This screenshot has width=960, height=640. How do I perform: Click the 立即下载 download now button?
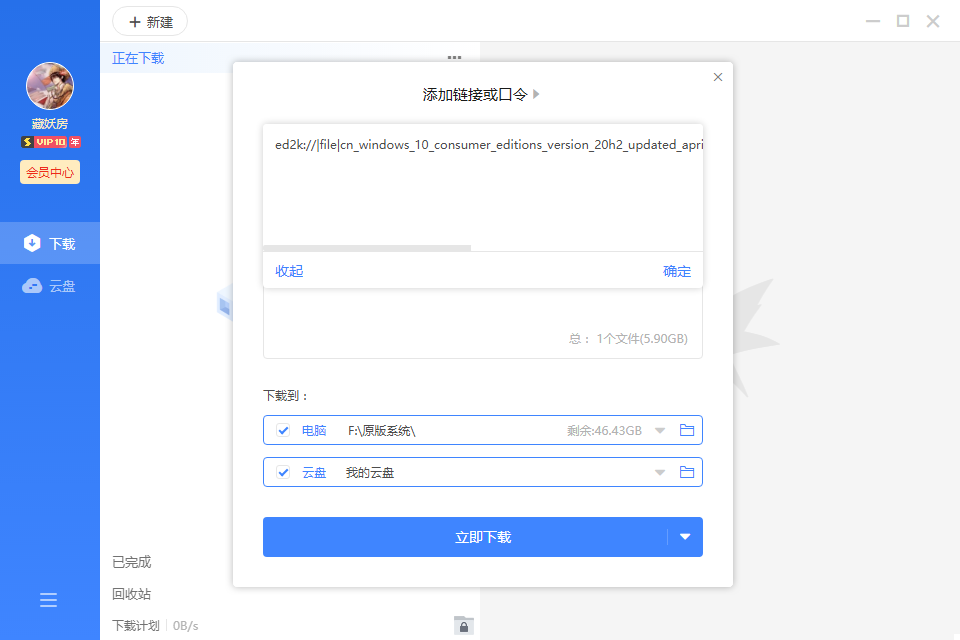pos(465,537)
